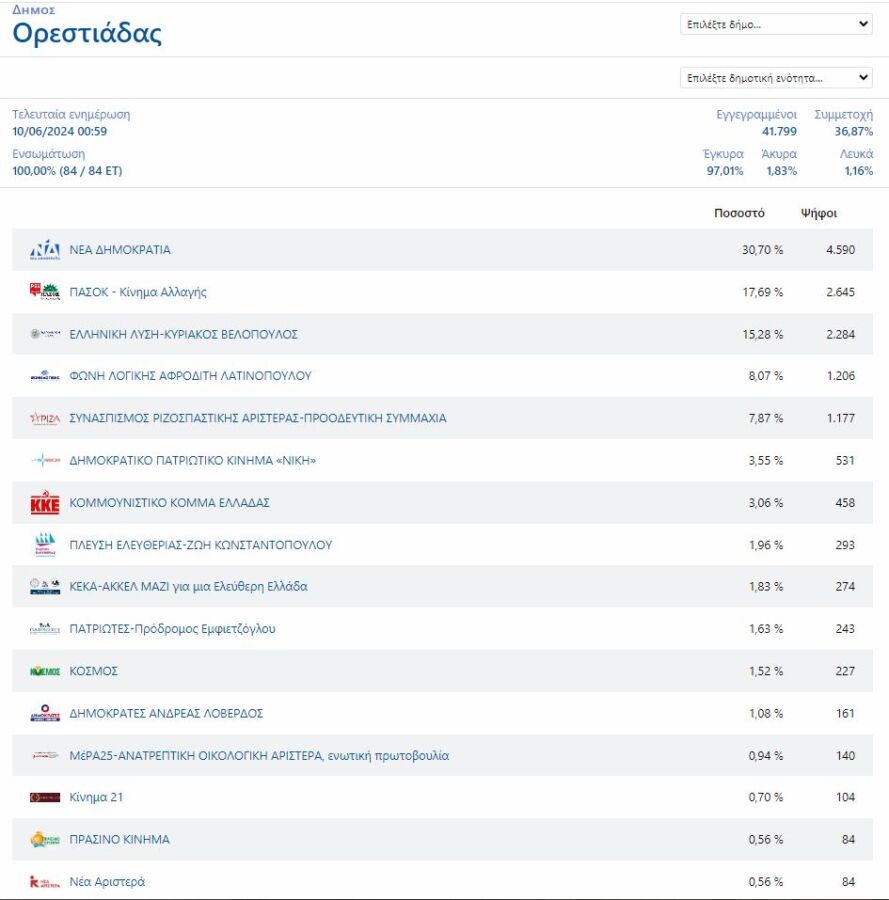889x900 pixels.
Task: Click the arrow of the municipality selector
Action: point(864,25)
